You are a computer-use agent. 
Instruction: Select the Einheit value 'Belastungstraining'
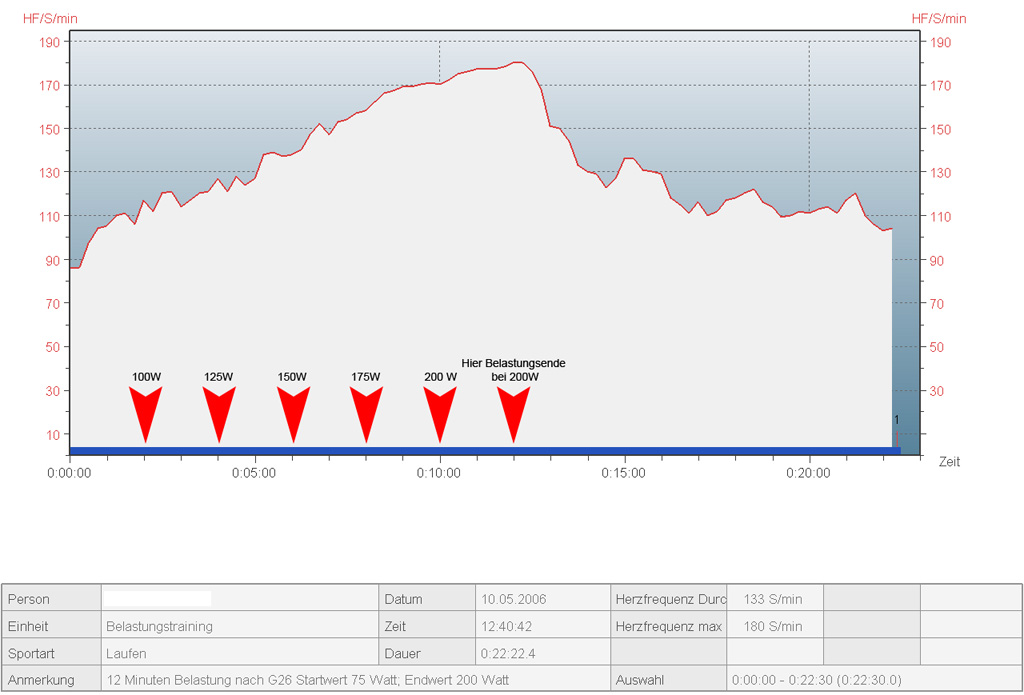click(x=159, y=626)
